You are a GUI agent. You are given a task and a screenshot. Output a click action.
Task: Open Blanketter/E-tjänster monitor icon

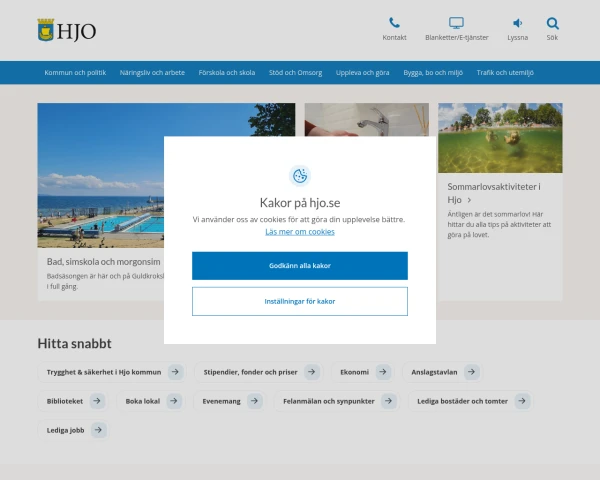[x=457, y=23]
